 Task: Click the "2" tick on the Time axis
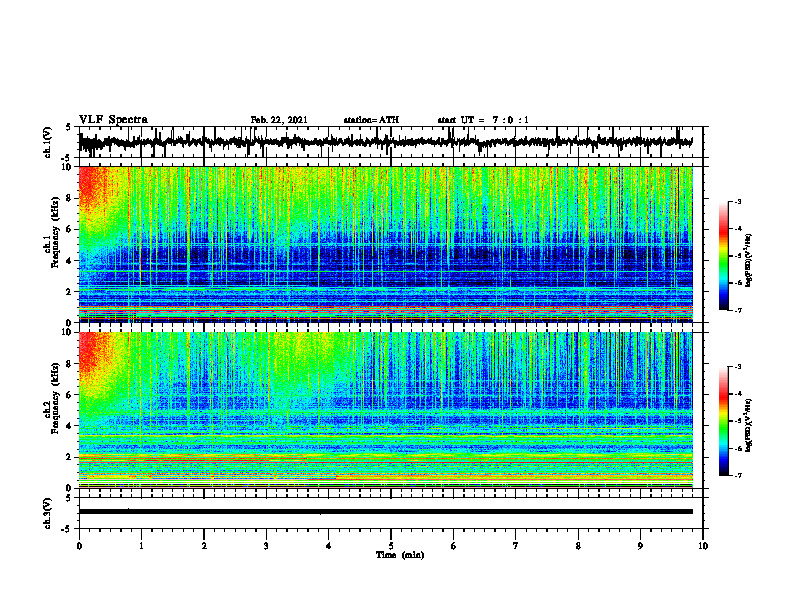[204, 546]
